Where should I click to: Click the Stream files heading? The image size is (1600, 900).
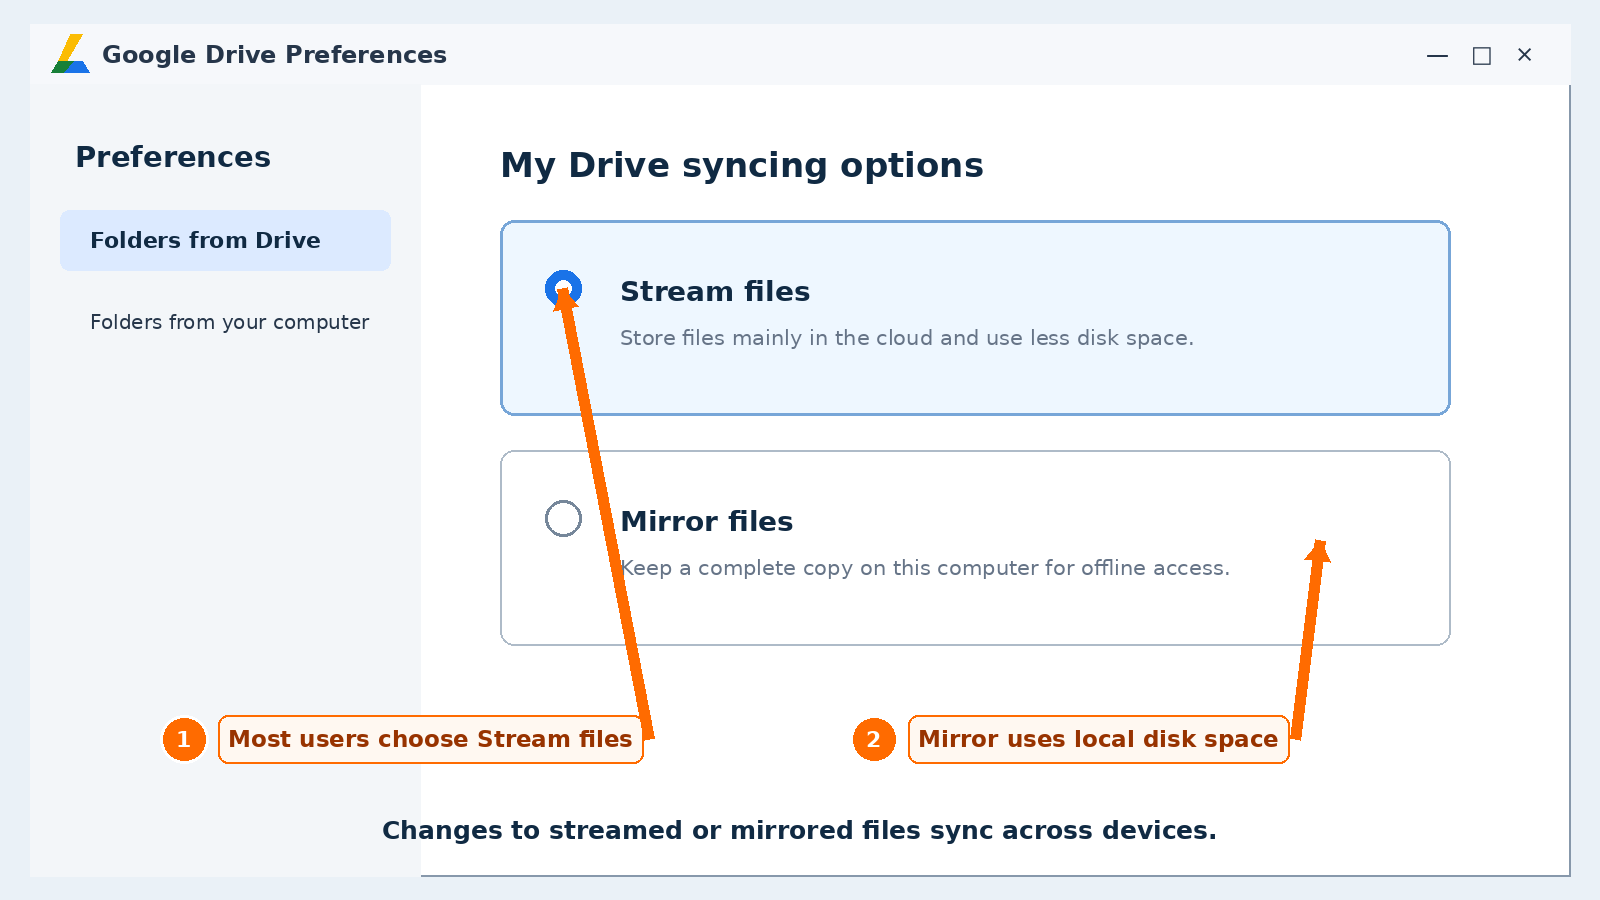714,291
